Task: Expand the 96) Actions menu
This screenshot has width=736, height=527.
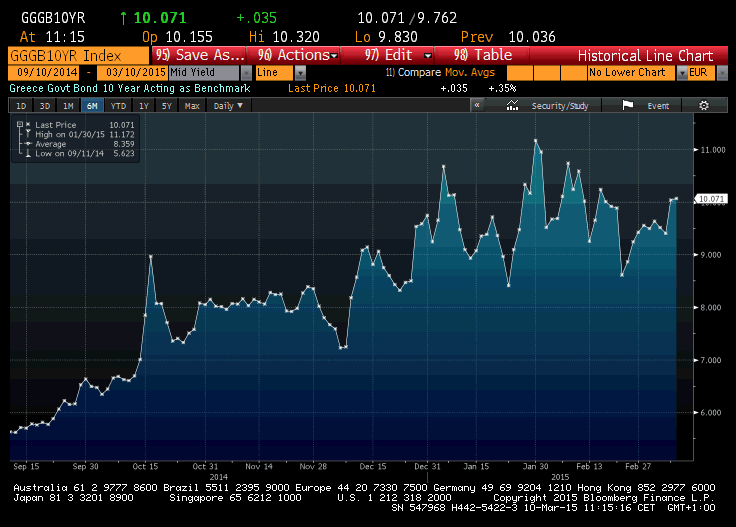Action: 293,55
